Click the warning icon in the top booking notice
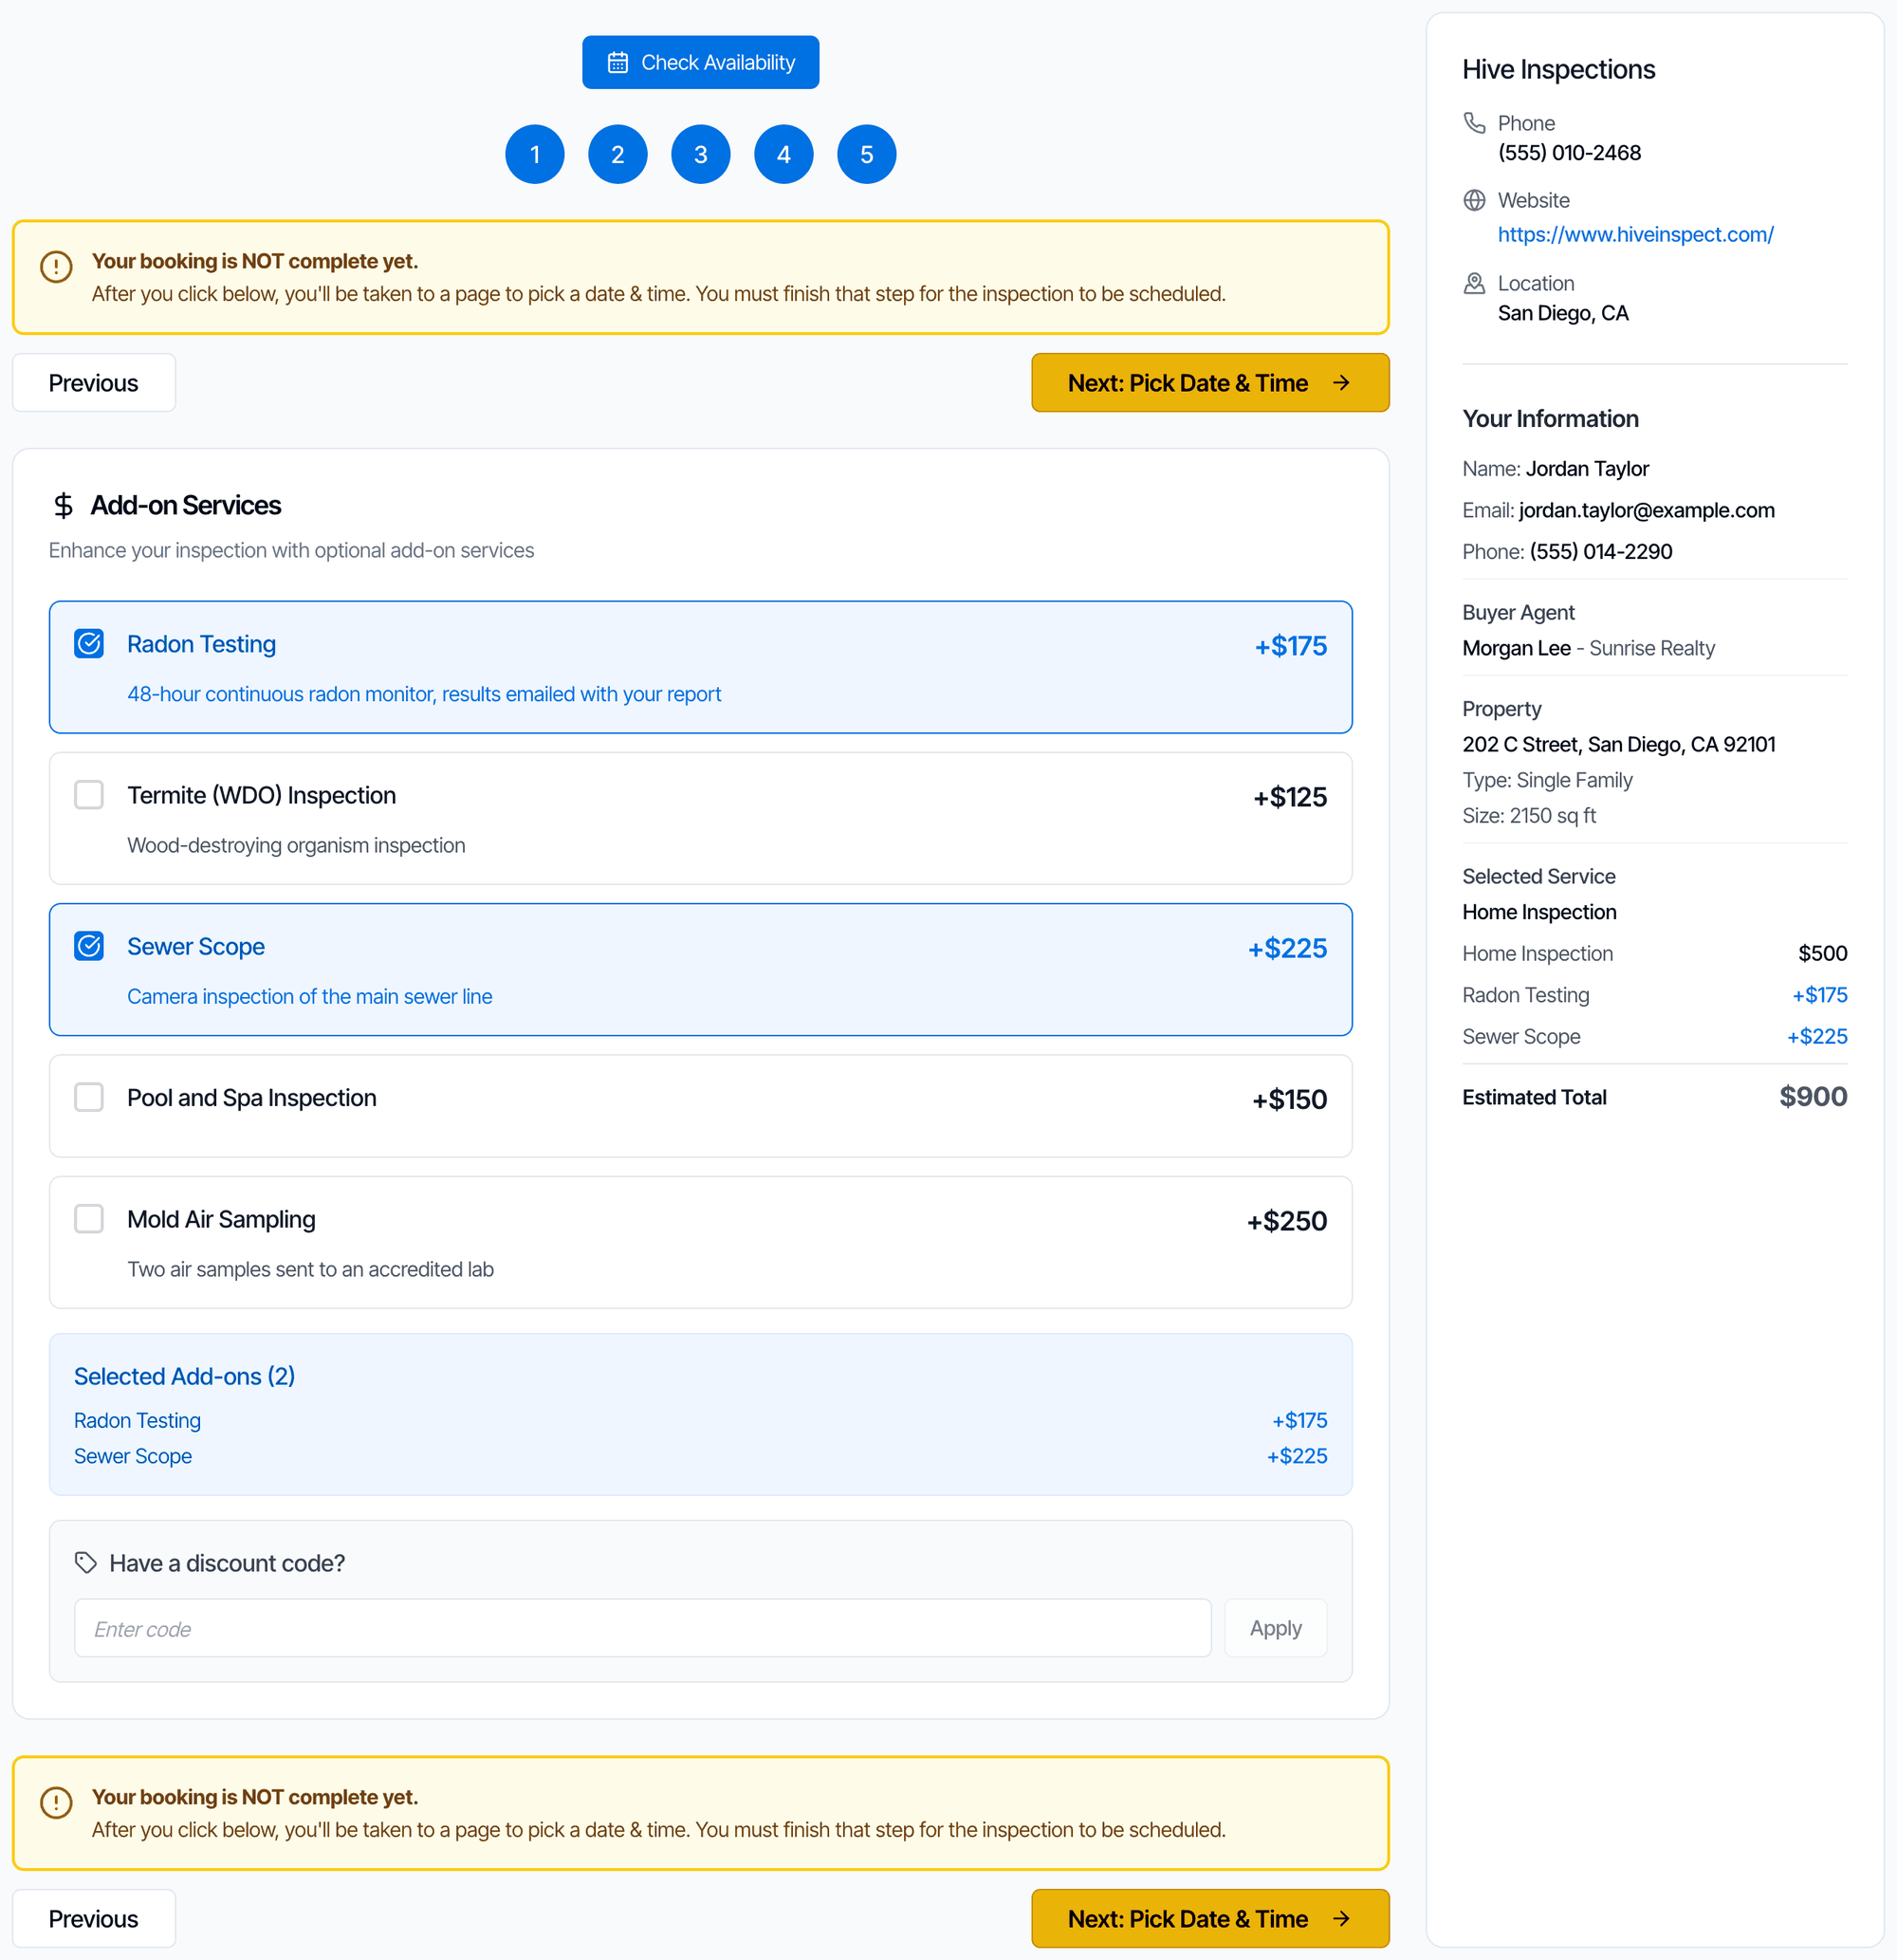The height and width of the screenshot is (1960, 1897). tap(56, 267)
